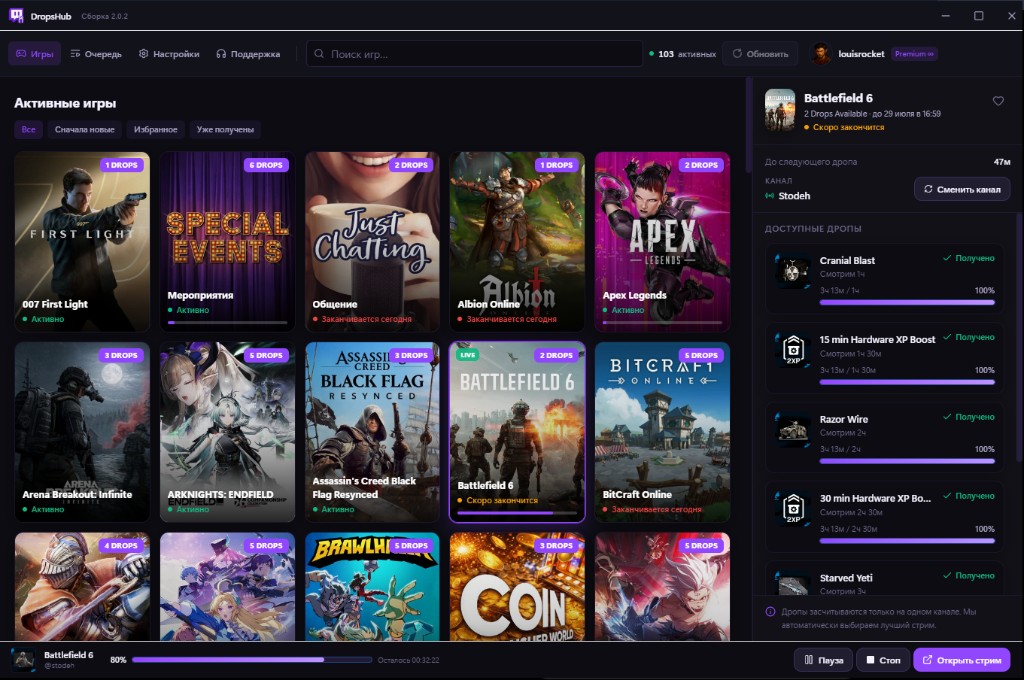Click the bottom 80% progress bar
Viewport: 1024px width, 680px height.
(252, 660)
